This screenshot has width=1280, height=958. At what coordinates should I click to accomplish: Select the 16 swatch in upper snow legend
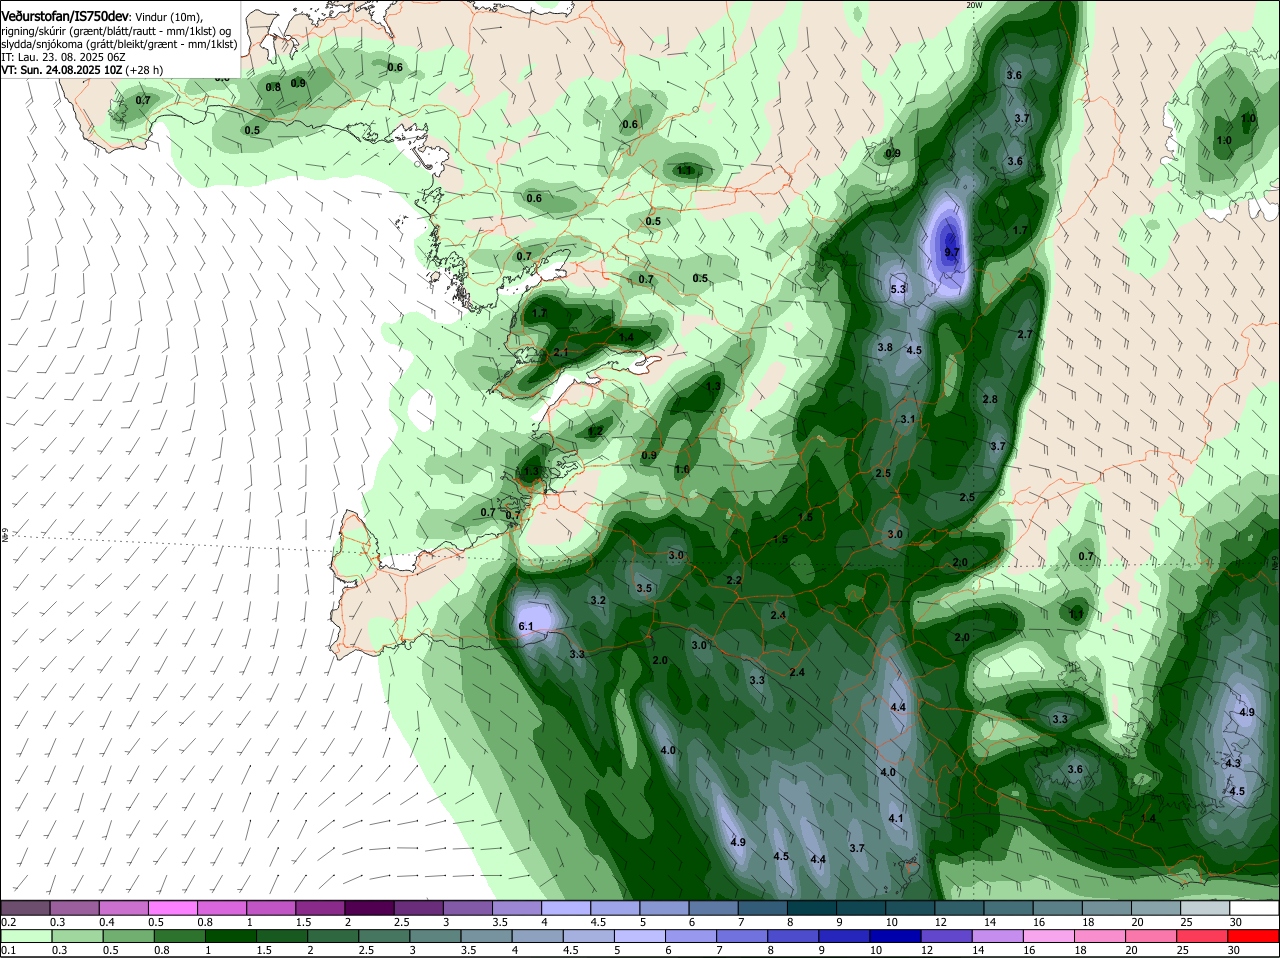(x=1058, y=908)
